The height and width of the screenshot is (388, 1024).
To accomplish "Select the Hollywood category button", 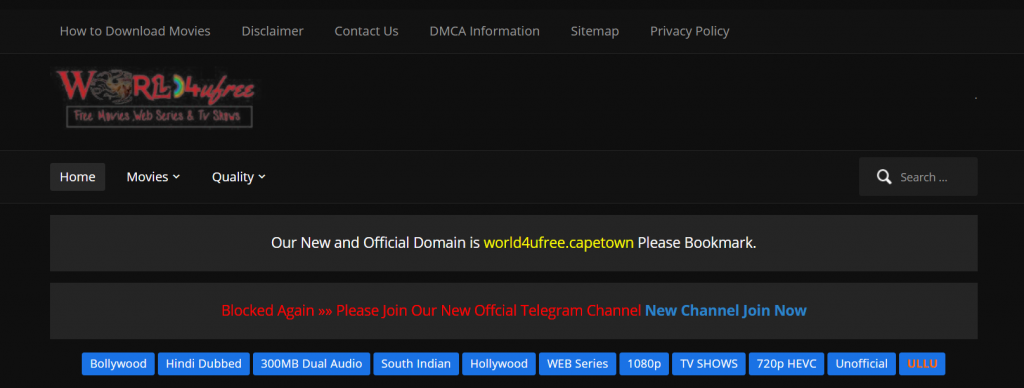I will pos(499,364).
